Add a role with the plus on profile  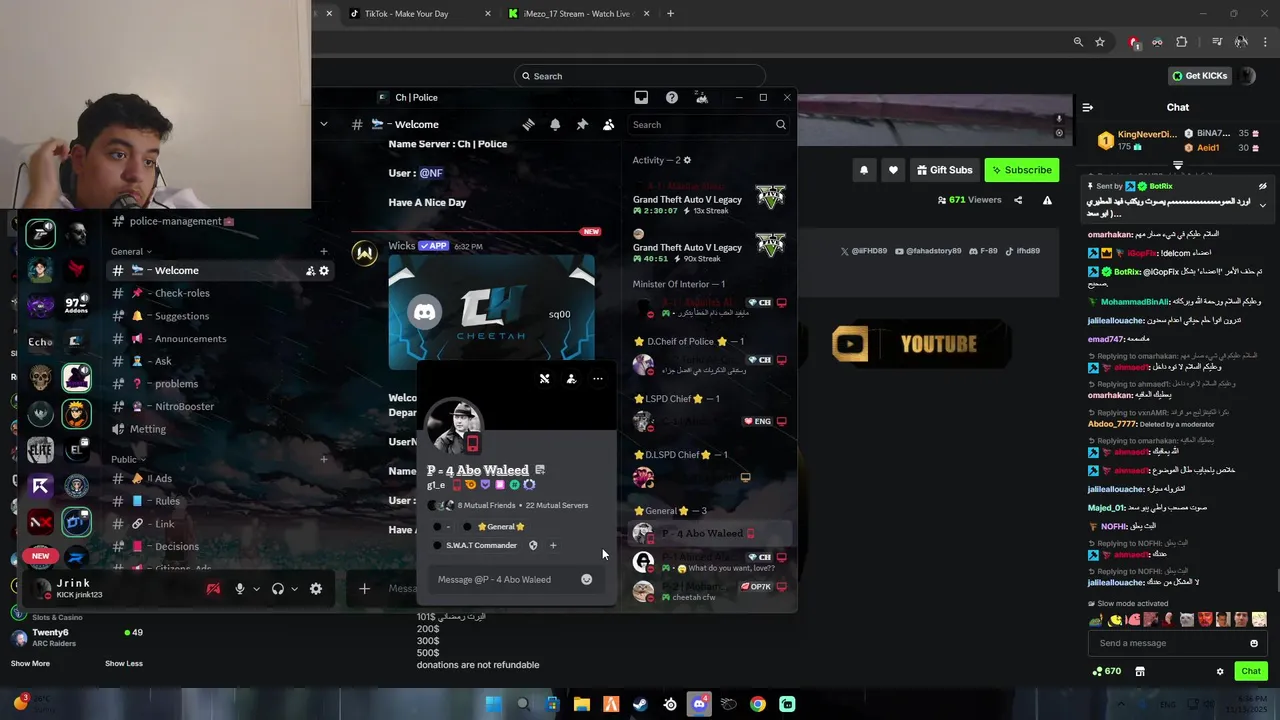click(x=553, y=545)
